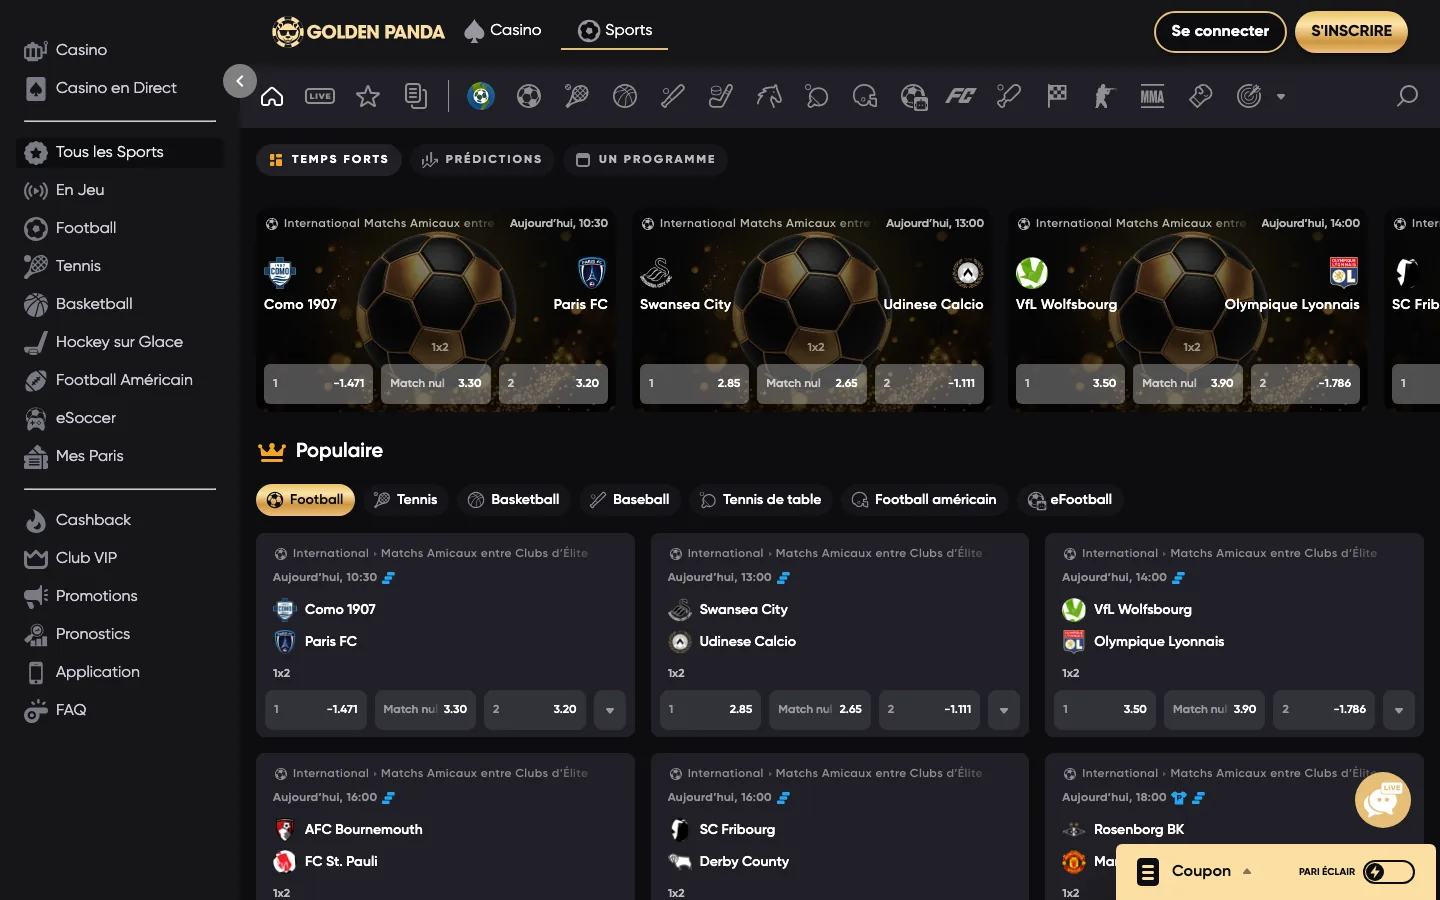Switch to the Casino top tab
Image resolution: width=1440 pixels, height=900 pixels.
point(503,30)
